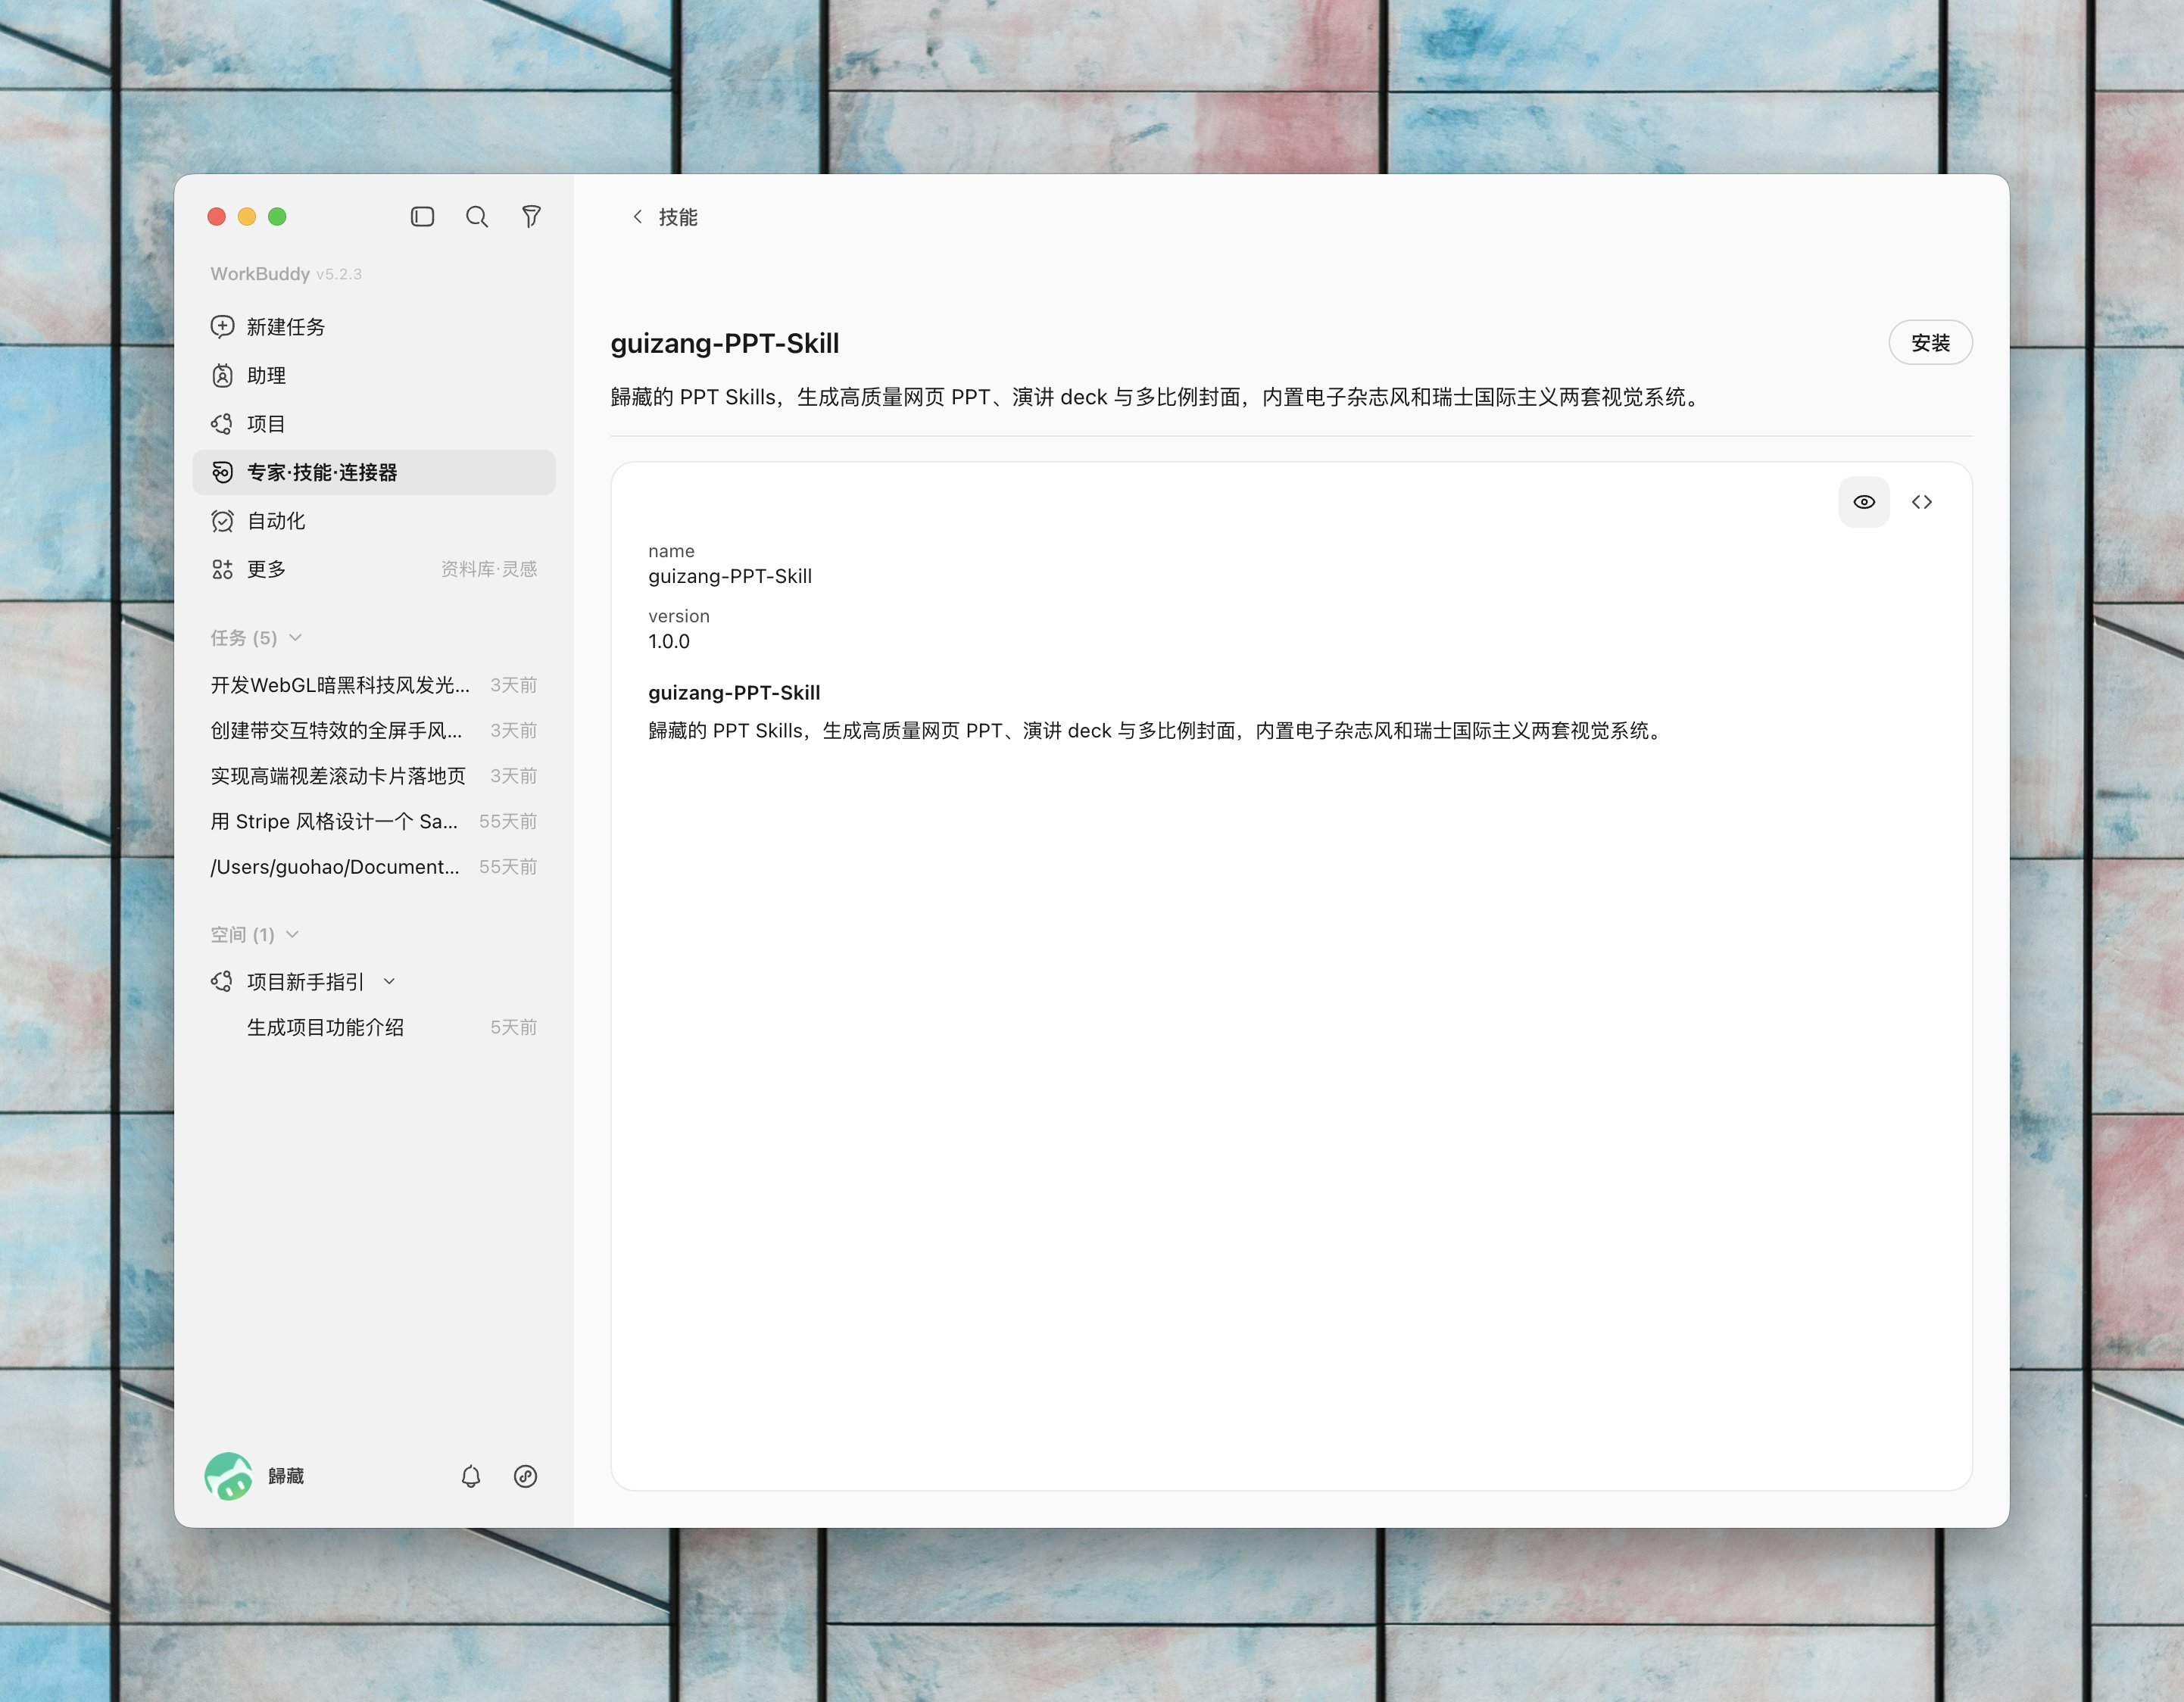The width and height of the screenshot is (2184, 1702).
Task: Click the 项目 icon in navigation
Action: [222, 424]
